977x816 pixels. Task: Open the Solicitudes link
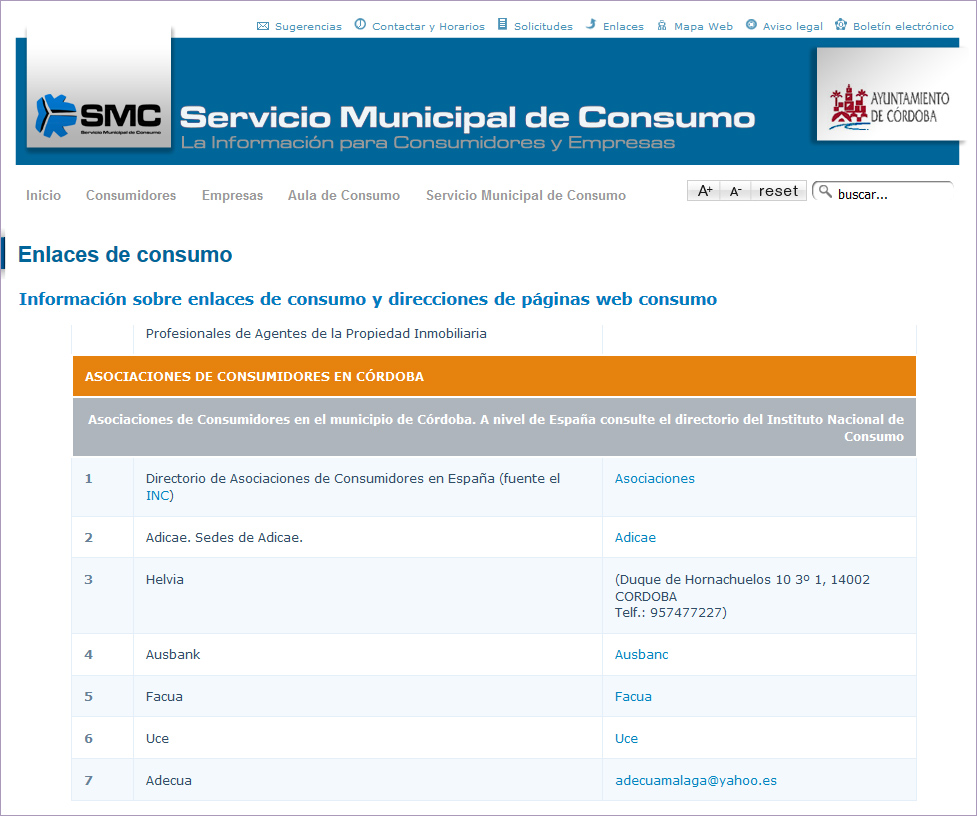click(x=543, y=27)
